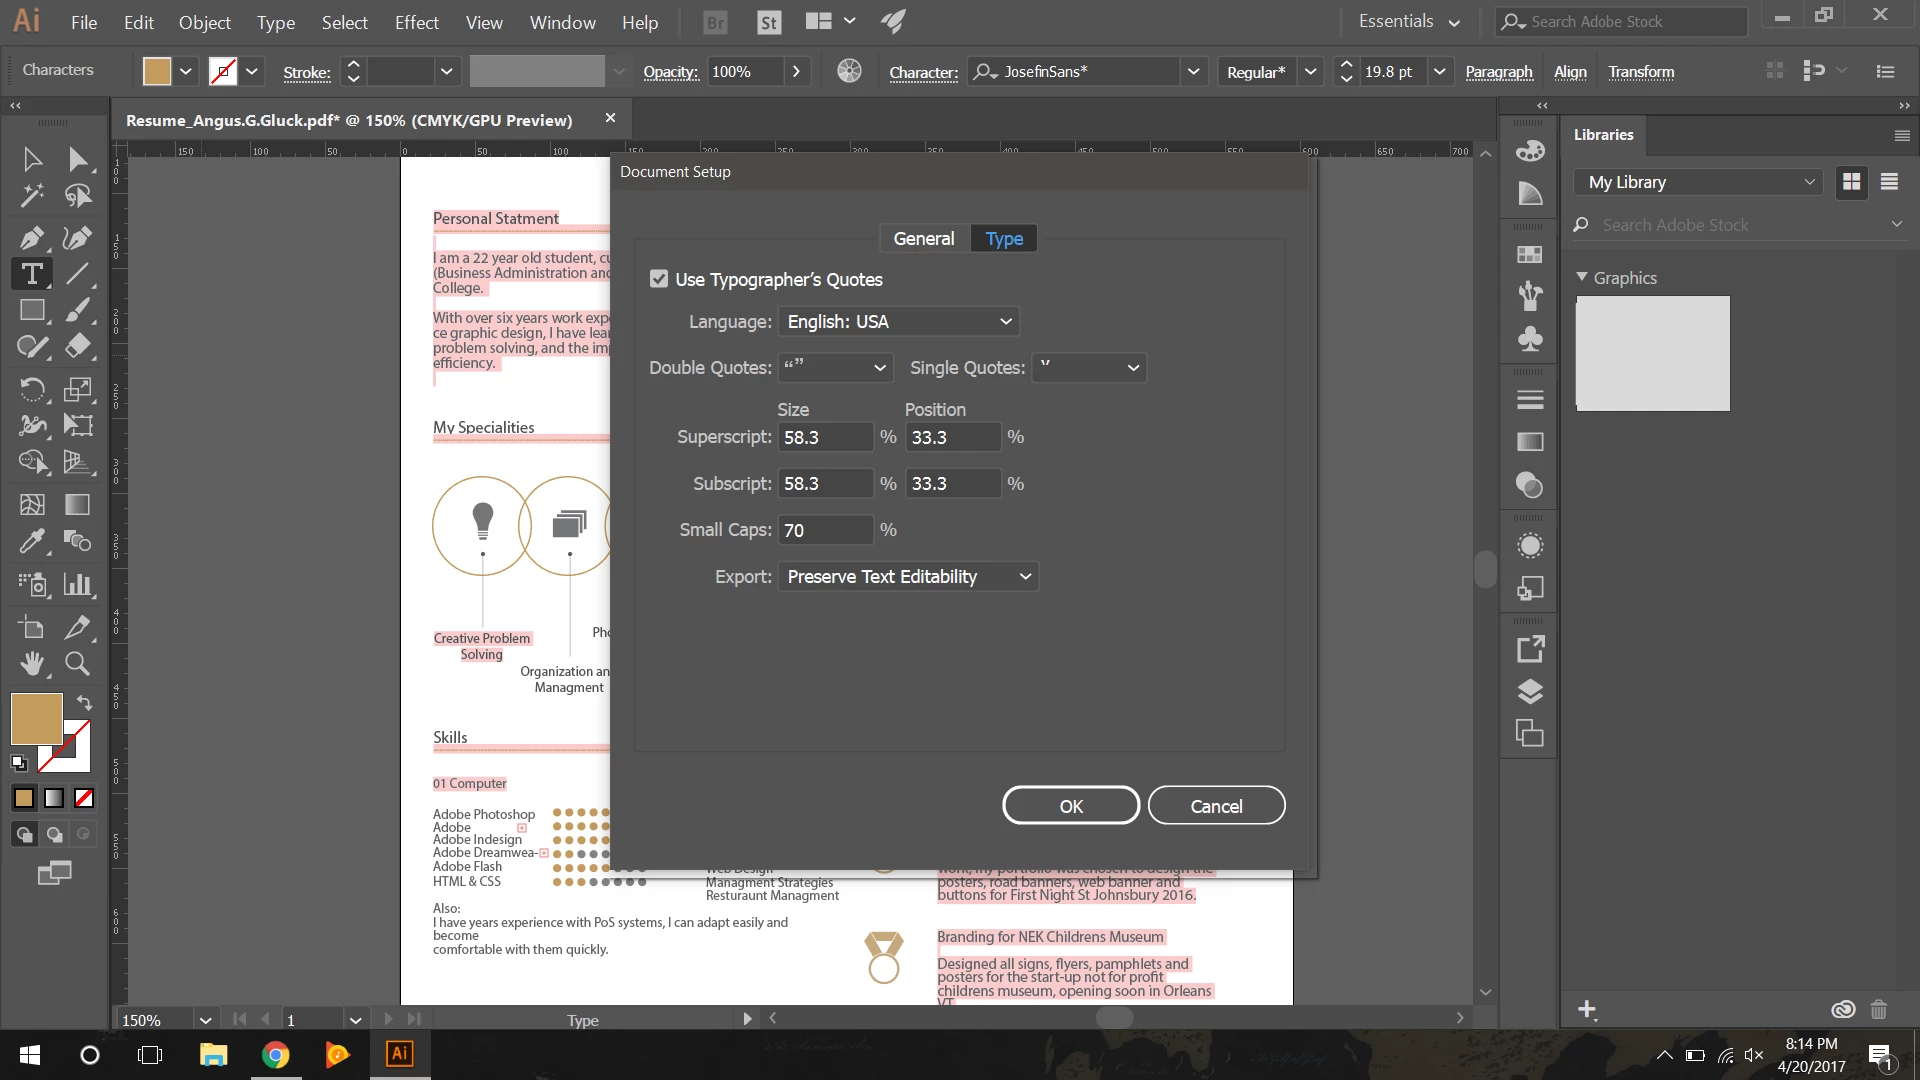The width and height of the screenshot is (1920, 1080).
Task: Open the Layers panel icon
Action: [1530, 691]
